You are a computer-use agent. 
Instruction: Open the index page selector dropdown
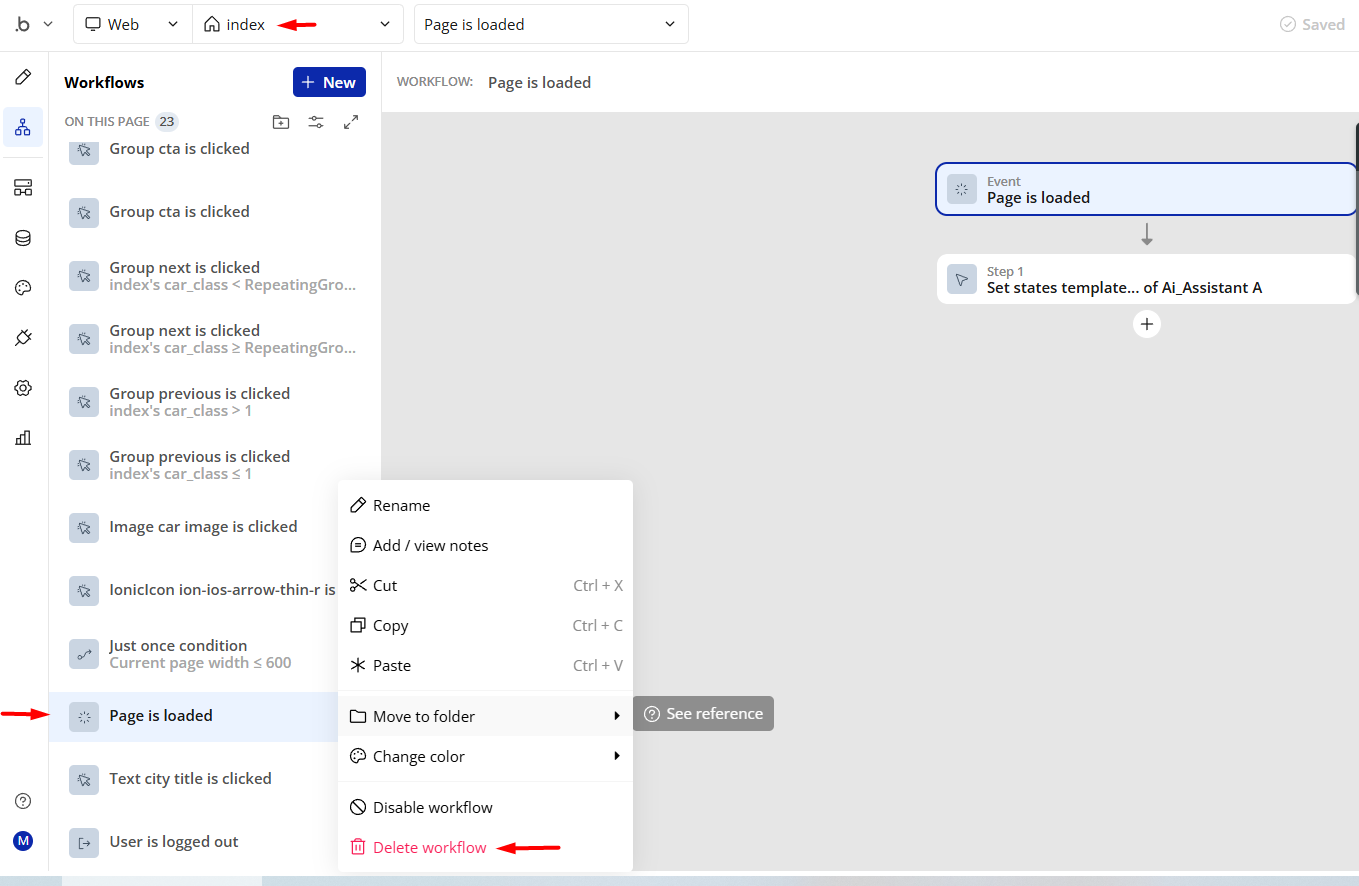pyautogui.click(x=297, y=24)
